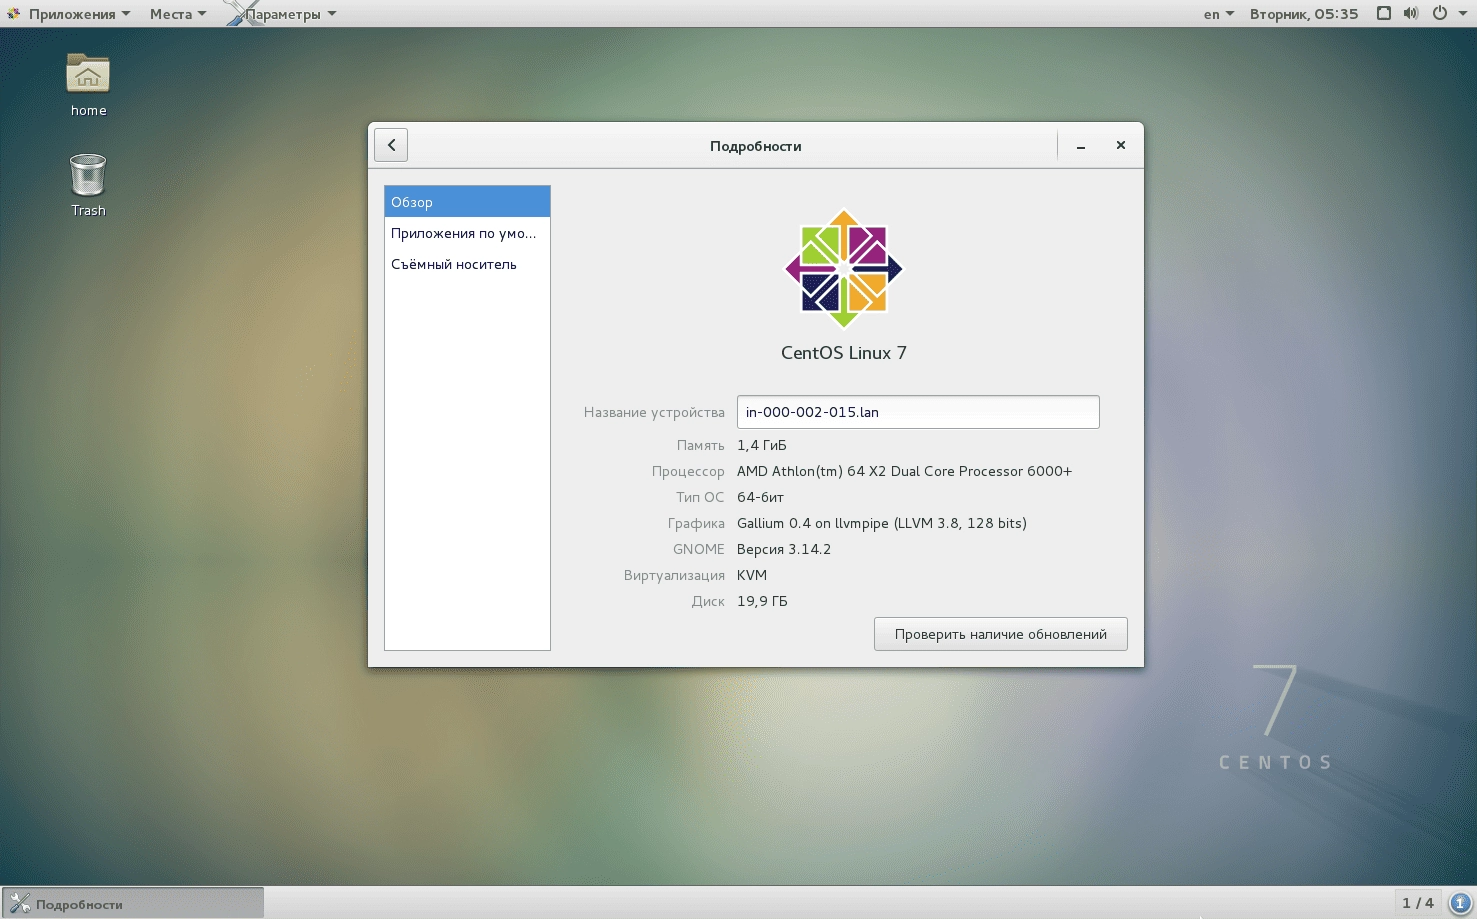Click the Графика label
Image resolution: width=1477 pixels, height=919 pixels.
click(x=696, y=523)
